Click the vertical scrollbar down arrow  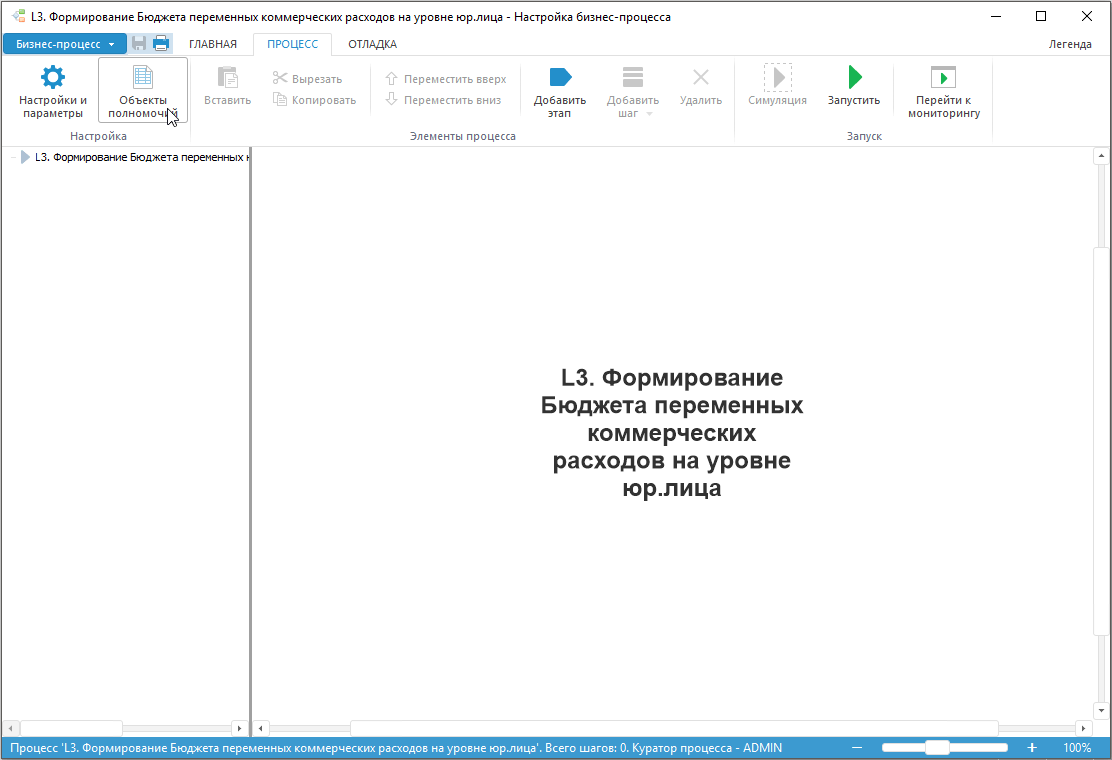pos(1101,710)
